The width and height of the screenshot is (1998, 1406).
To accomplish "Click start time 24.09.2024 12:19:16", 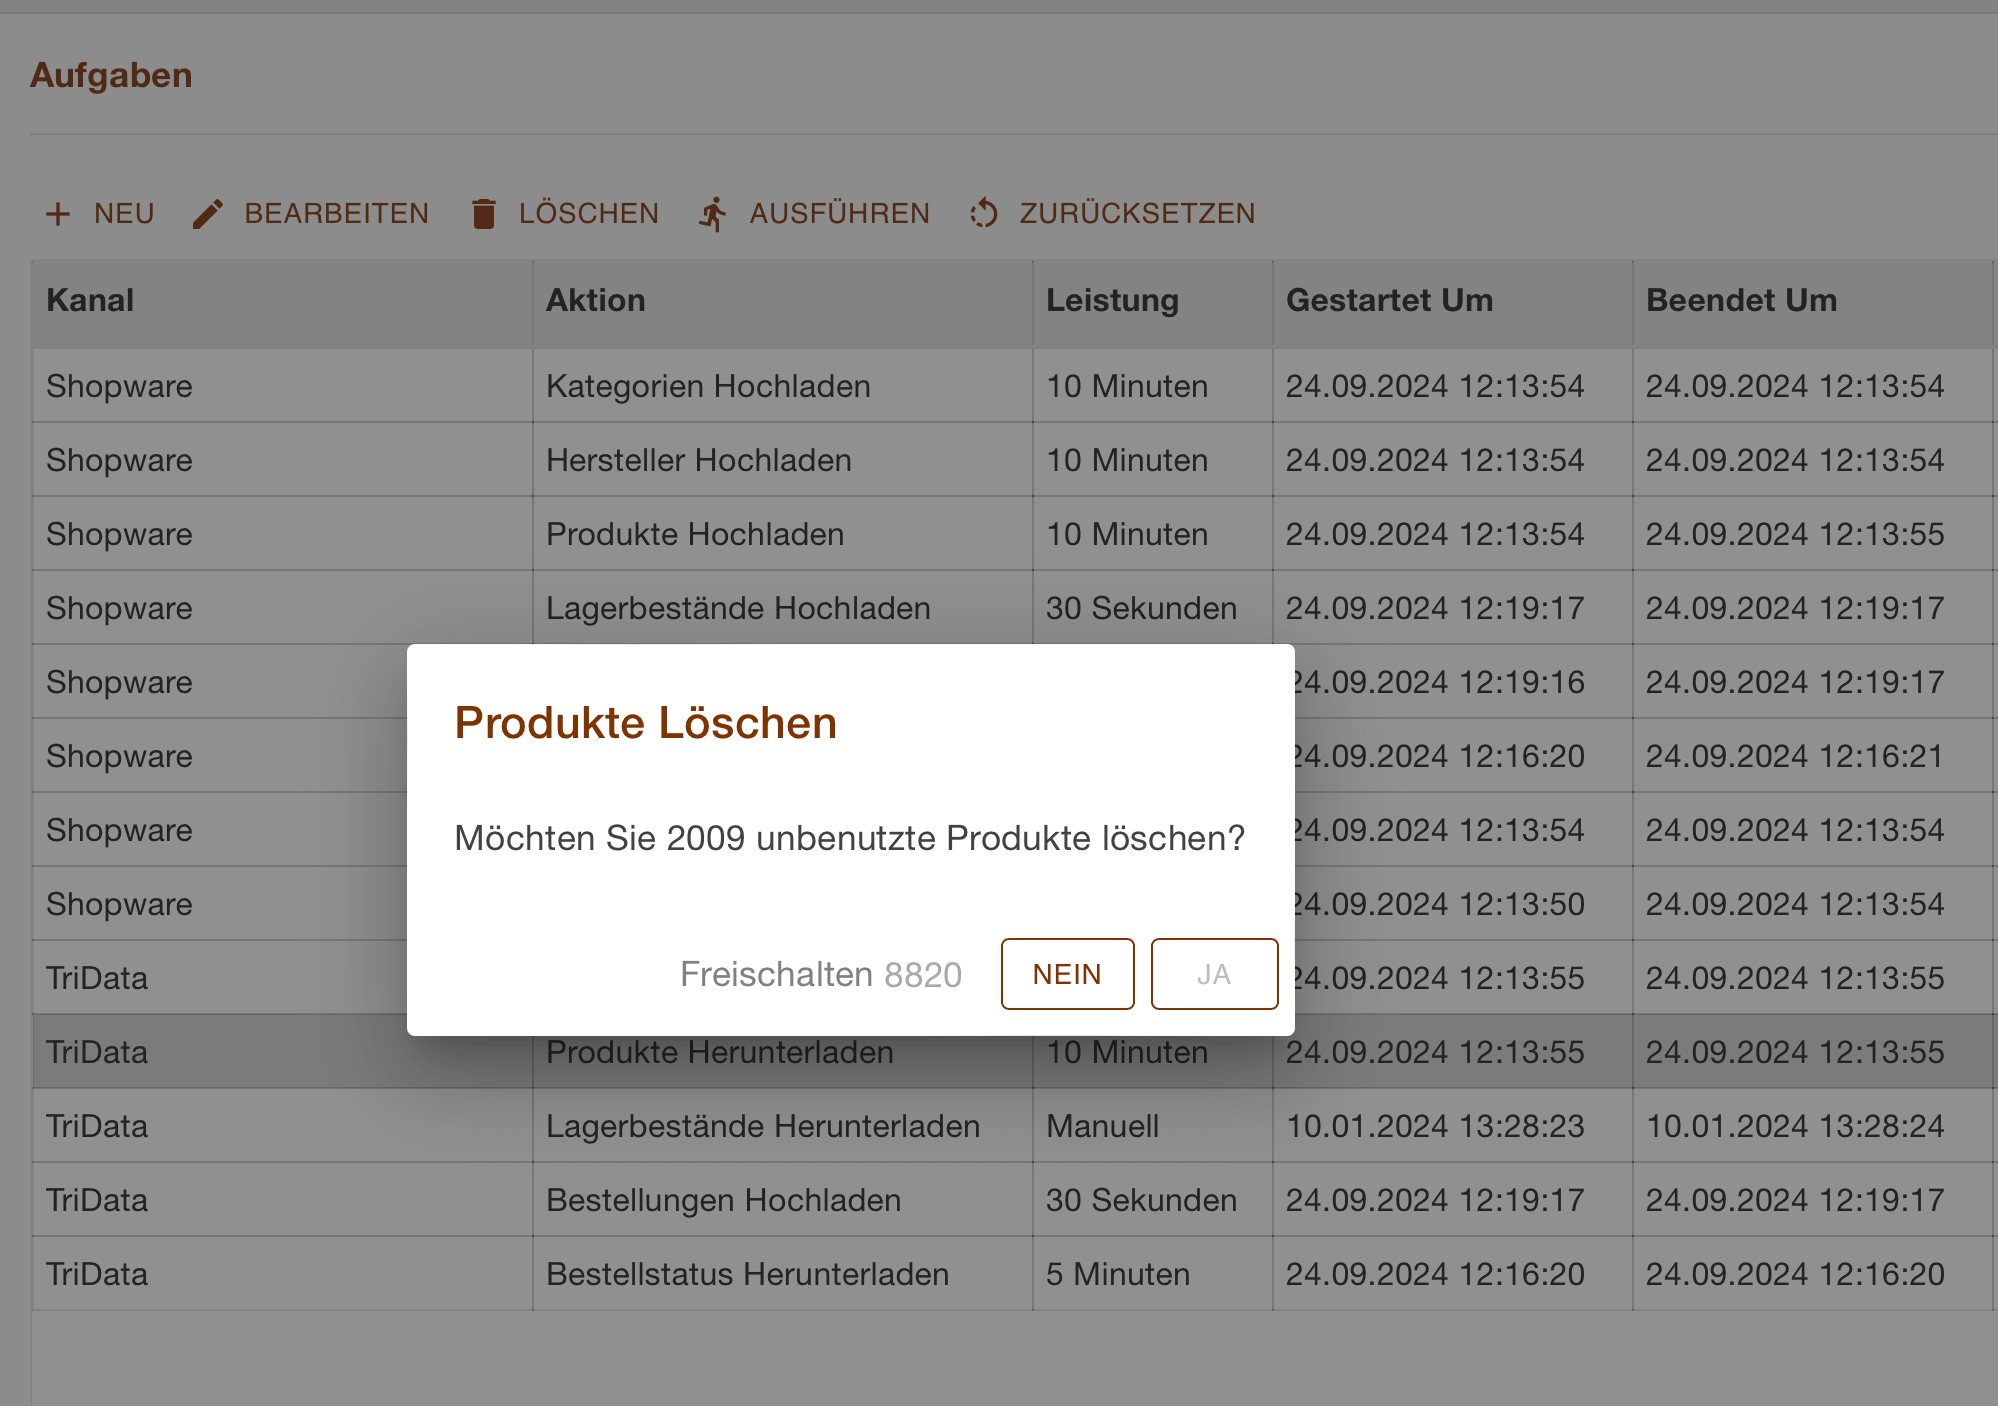I will click(x=1463, y=682).
